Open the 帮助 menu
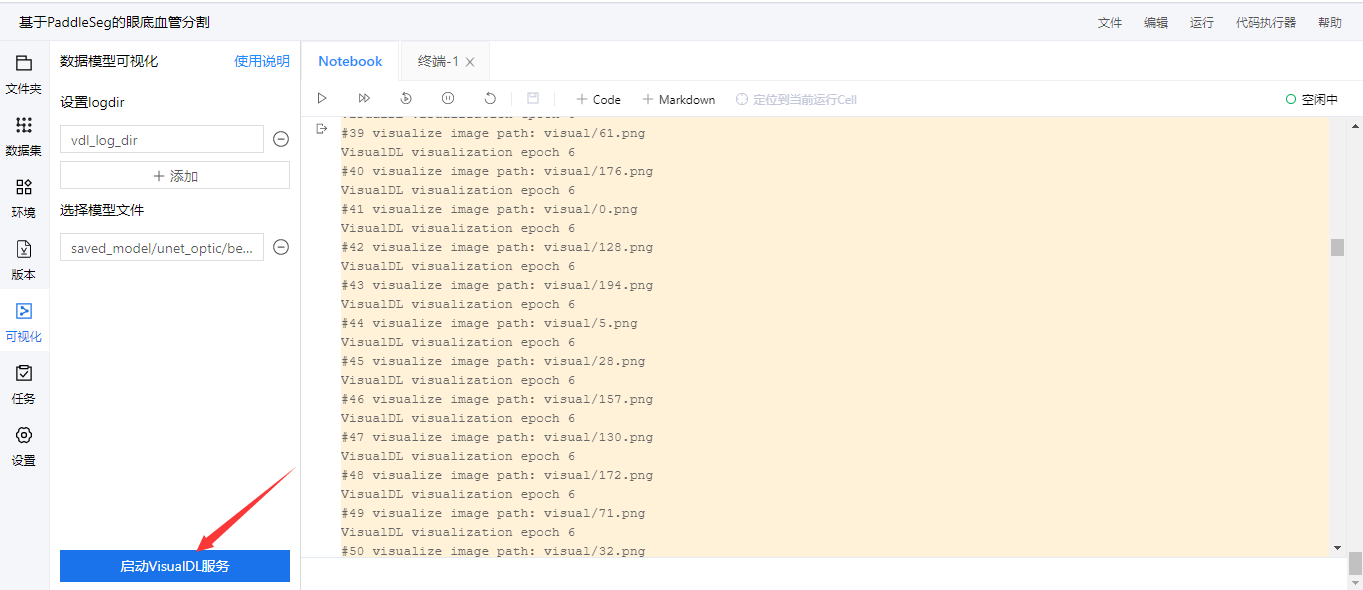 pos(1330,22)
